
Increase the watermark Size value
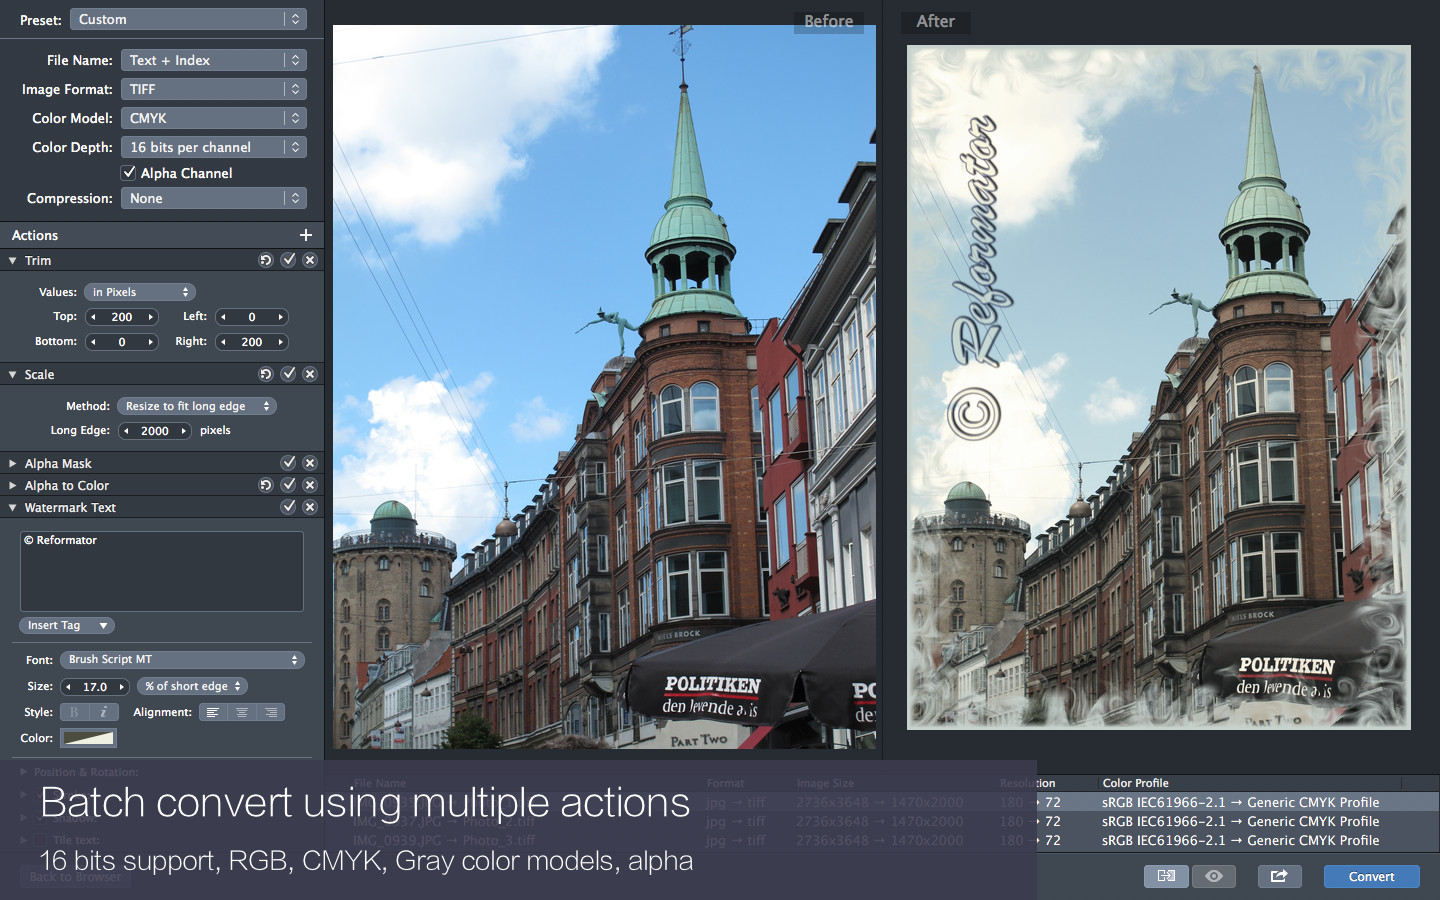(x=122, y=687)
